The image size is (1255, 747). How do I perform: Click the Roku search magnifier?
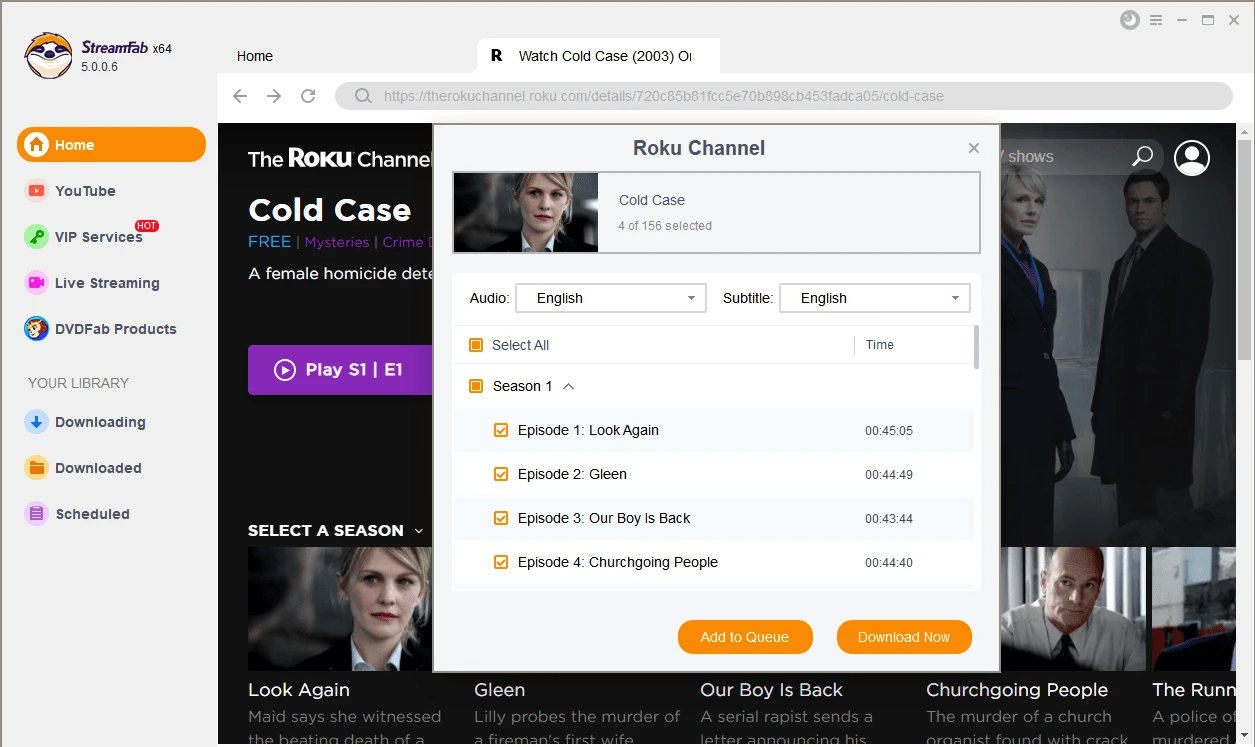(1142, 156)
